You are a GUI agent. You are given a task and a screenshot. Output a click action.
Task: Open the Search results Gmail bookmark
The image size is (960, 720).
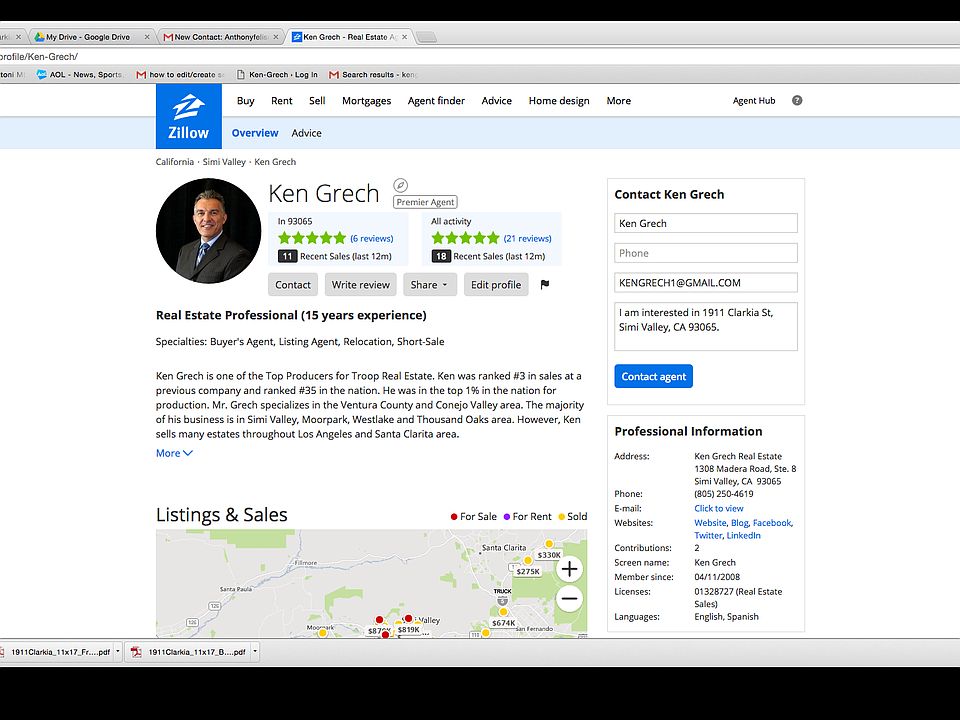(x=373, y=75)
